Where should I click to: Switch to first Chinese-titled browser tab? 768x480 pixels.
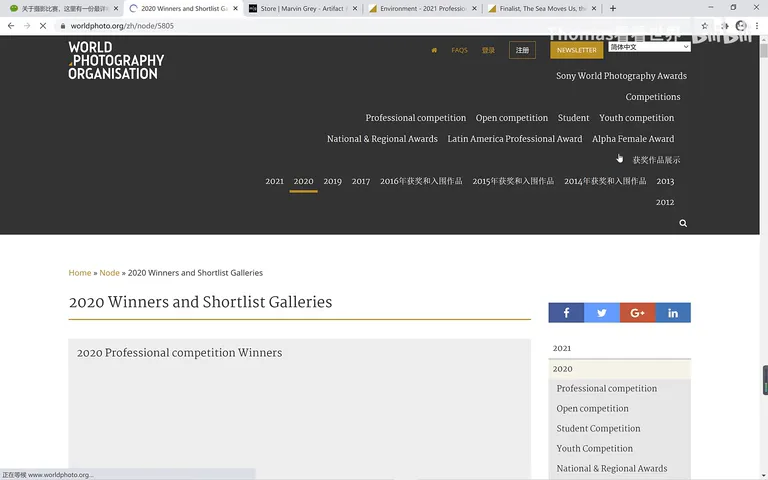click(x=64, y=8)
